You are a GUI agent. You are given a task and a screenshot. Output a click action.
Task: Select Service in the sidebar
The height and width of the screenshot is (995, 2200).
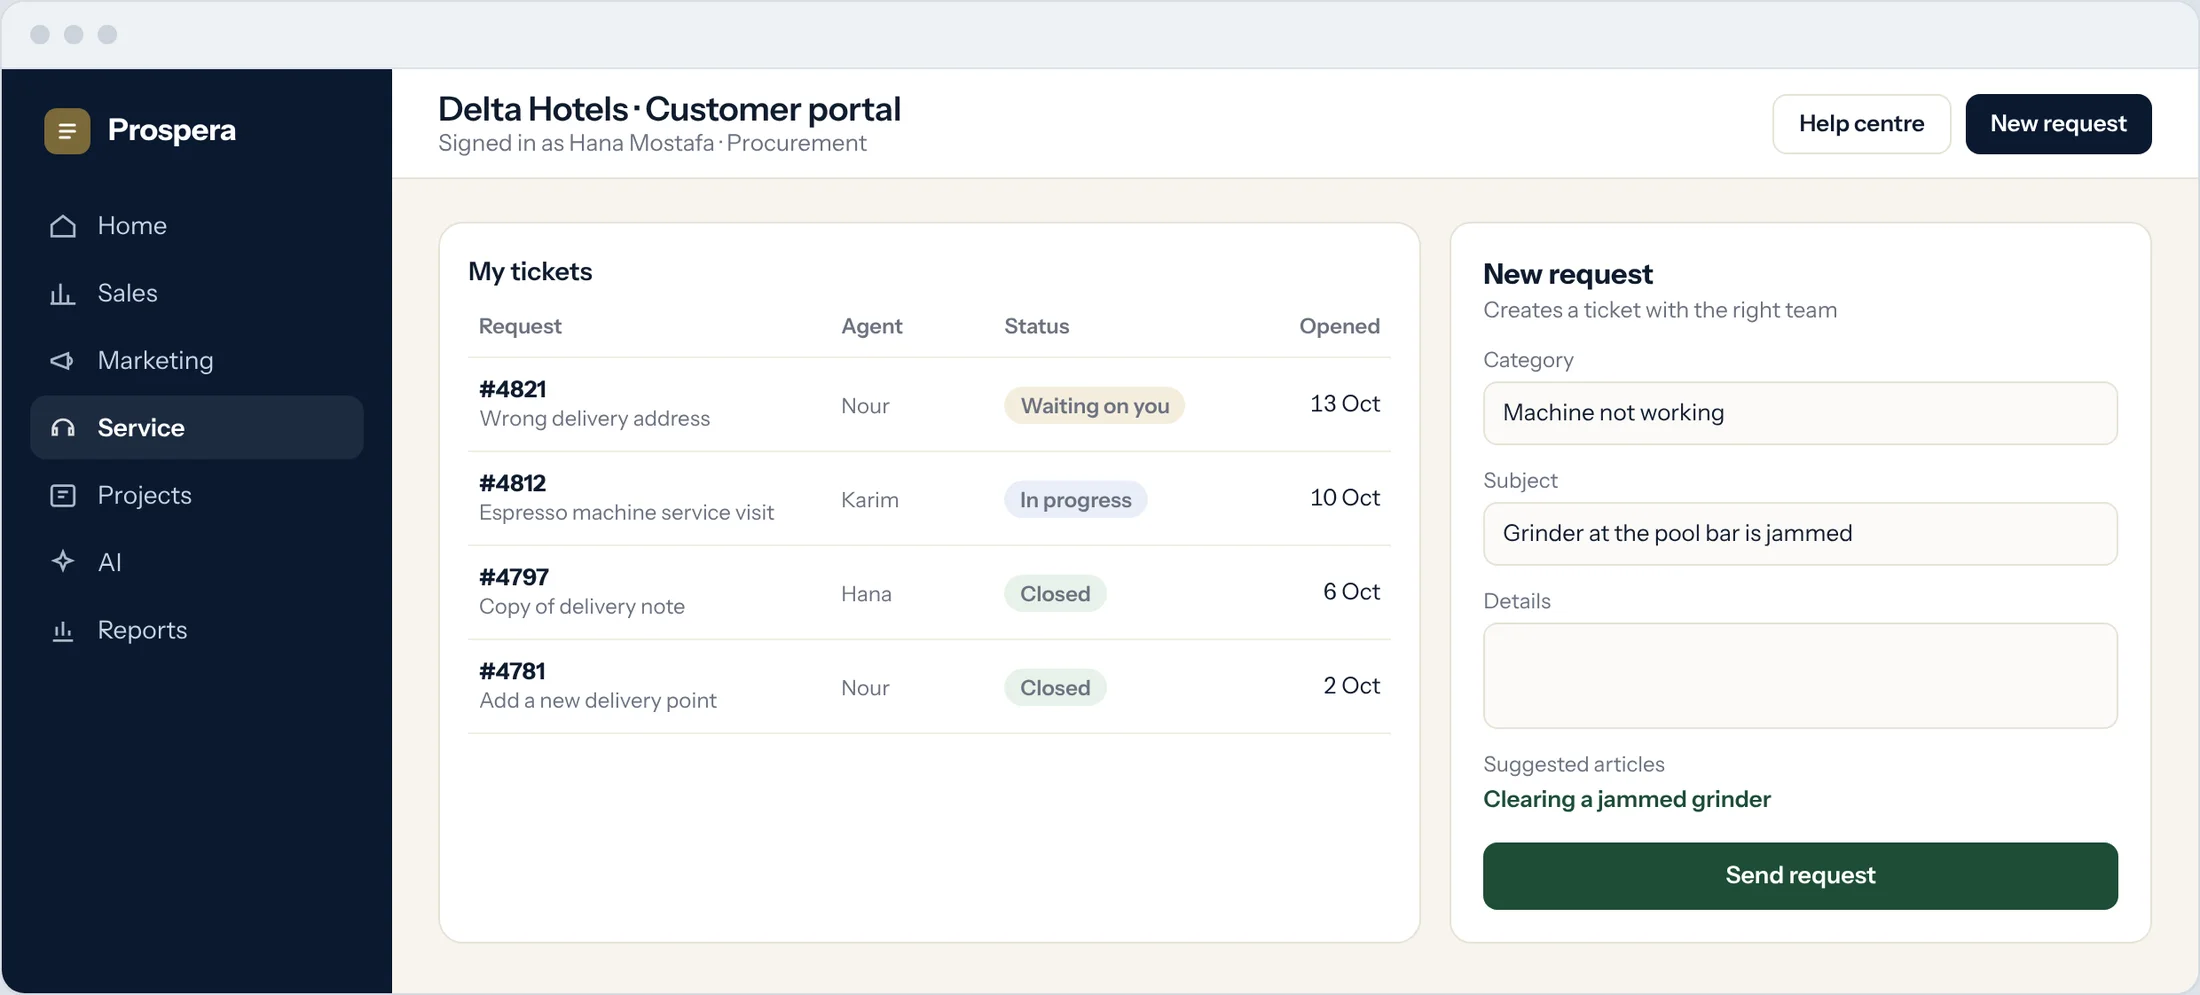[x=197, y=428]
